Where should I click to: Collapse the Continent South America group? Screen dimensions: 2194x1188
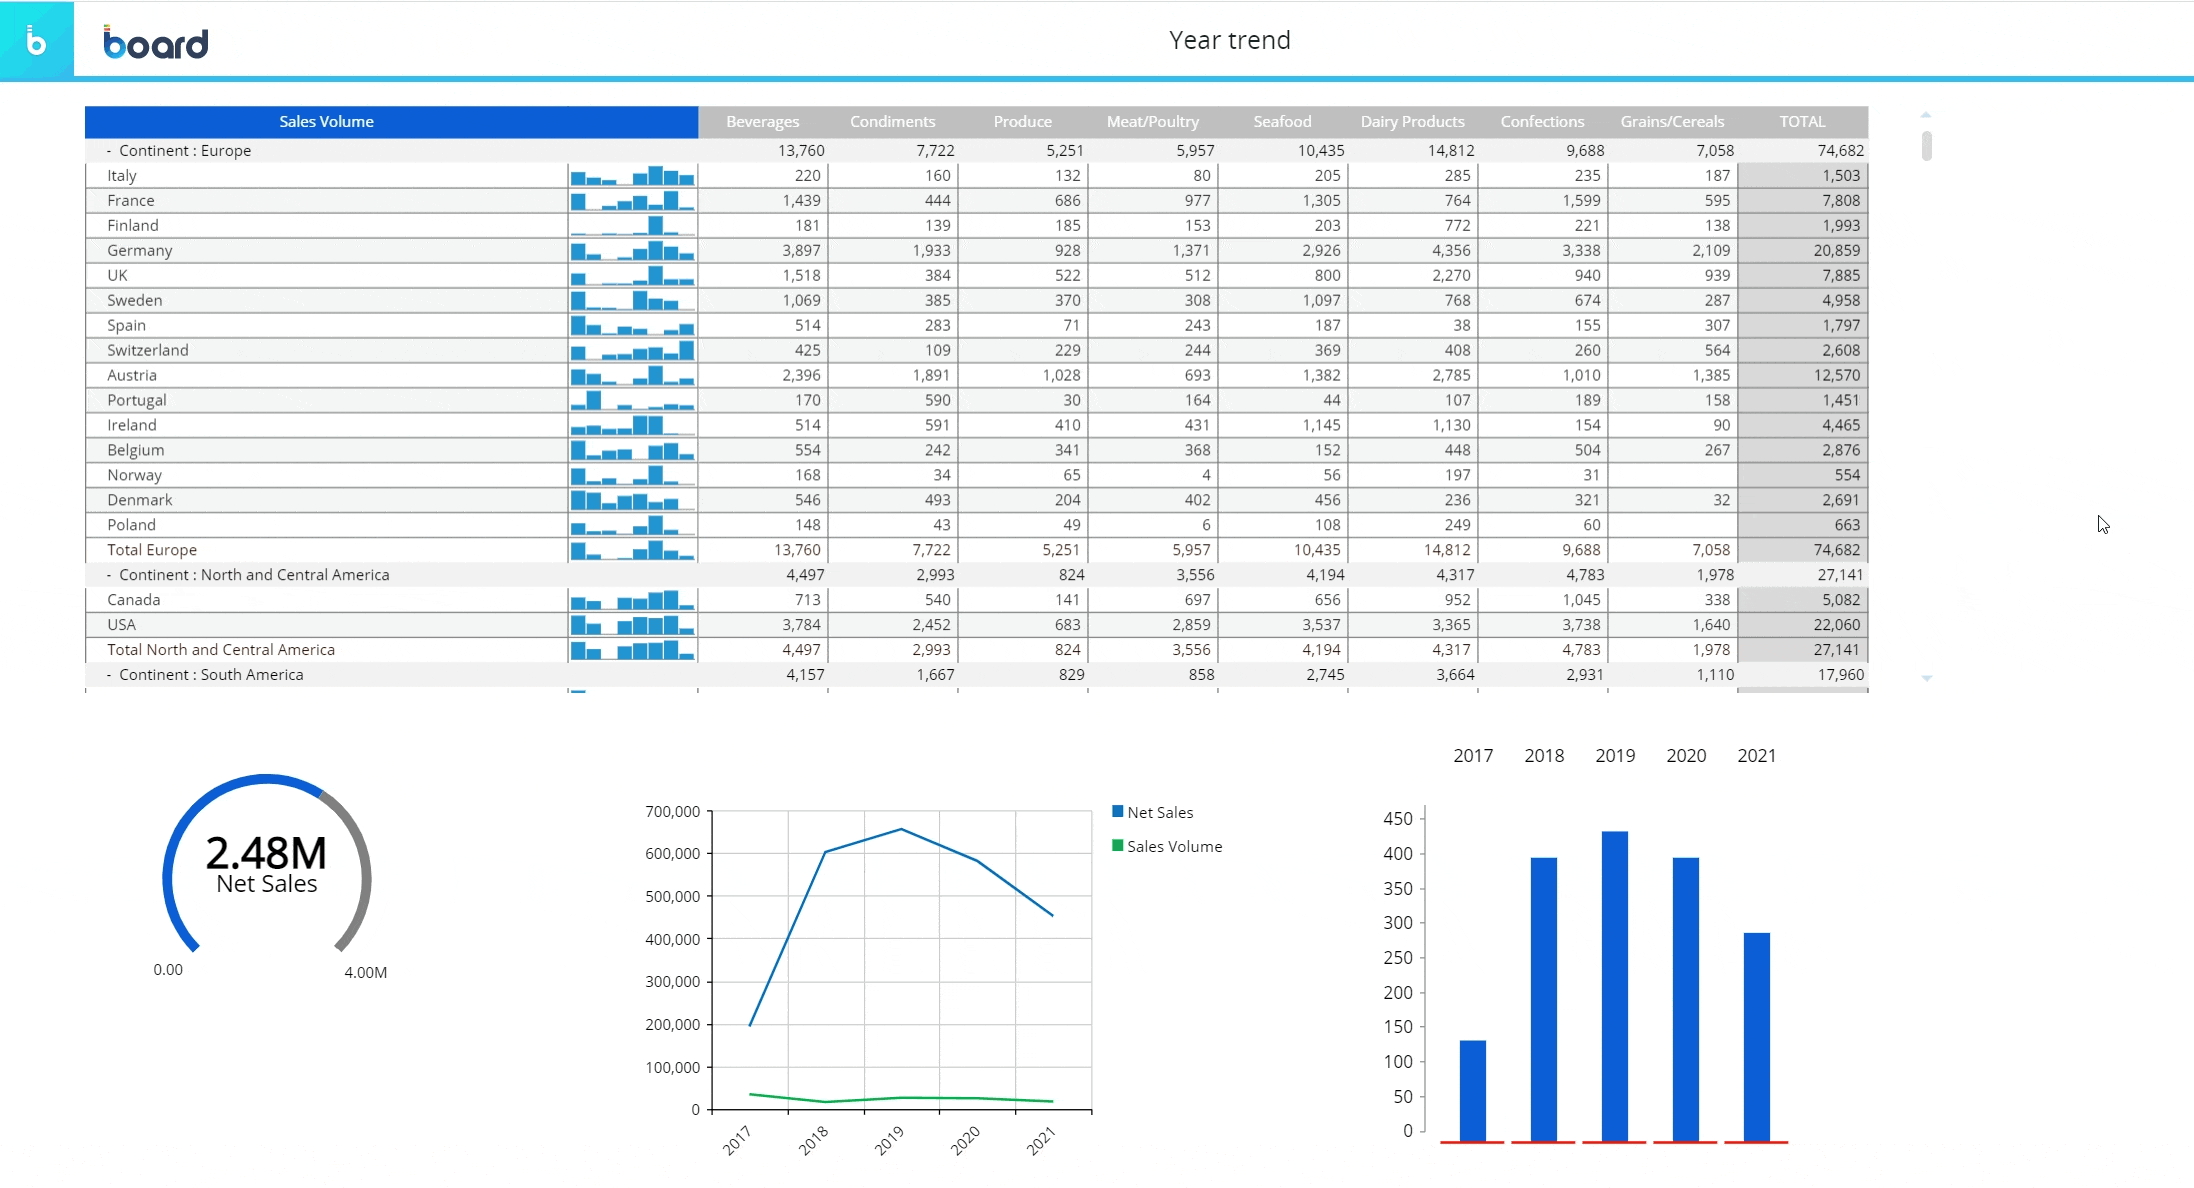109,674
